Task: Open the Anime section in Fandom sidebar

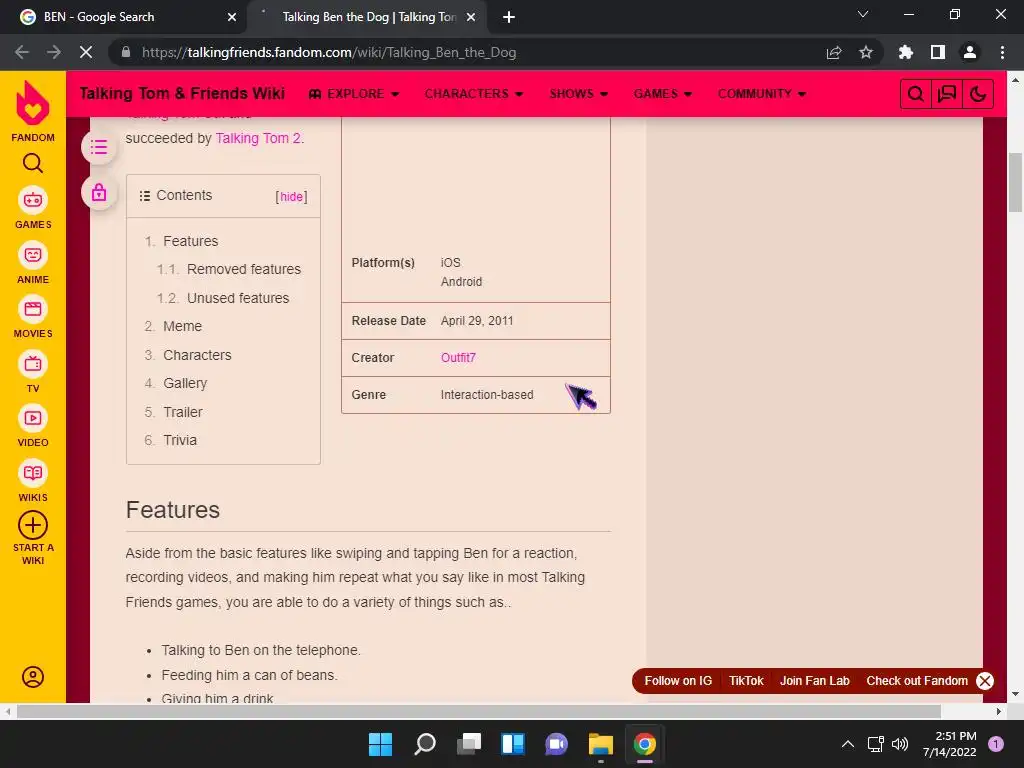Action: tap(33, 263)
